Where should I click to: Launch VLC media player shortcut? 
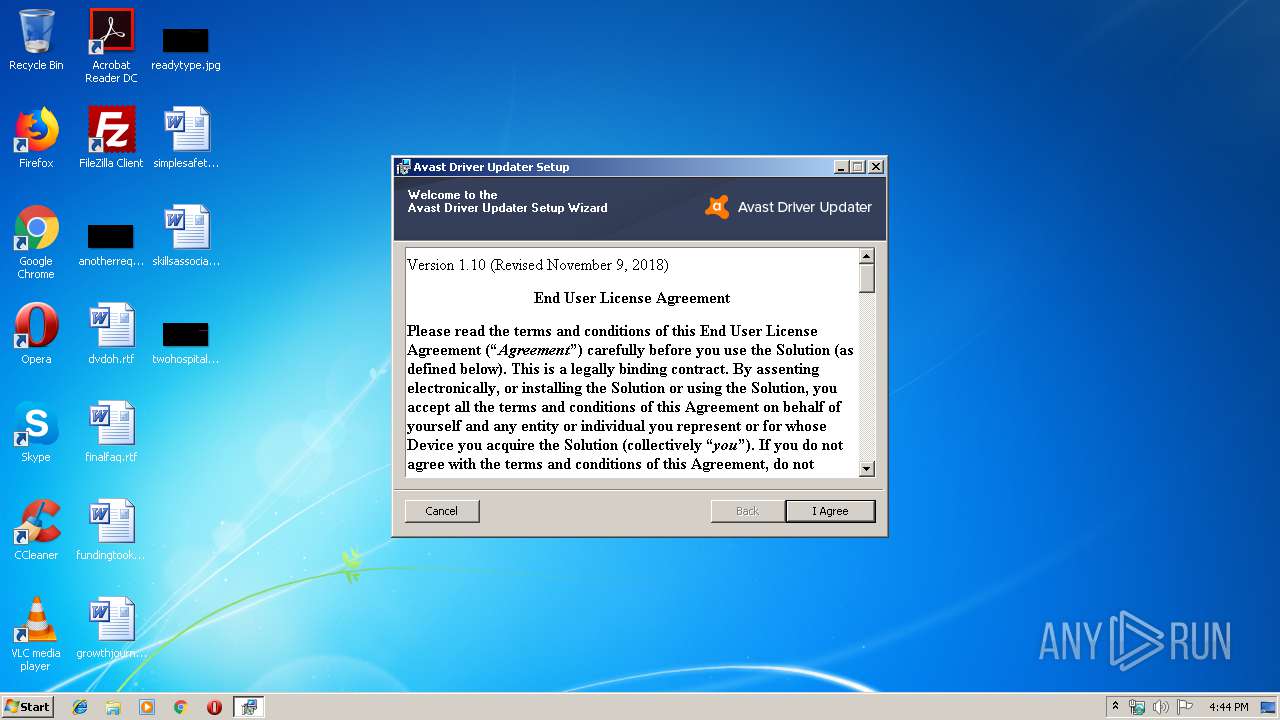point(36,634)
